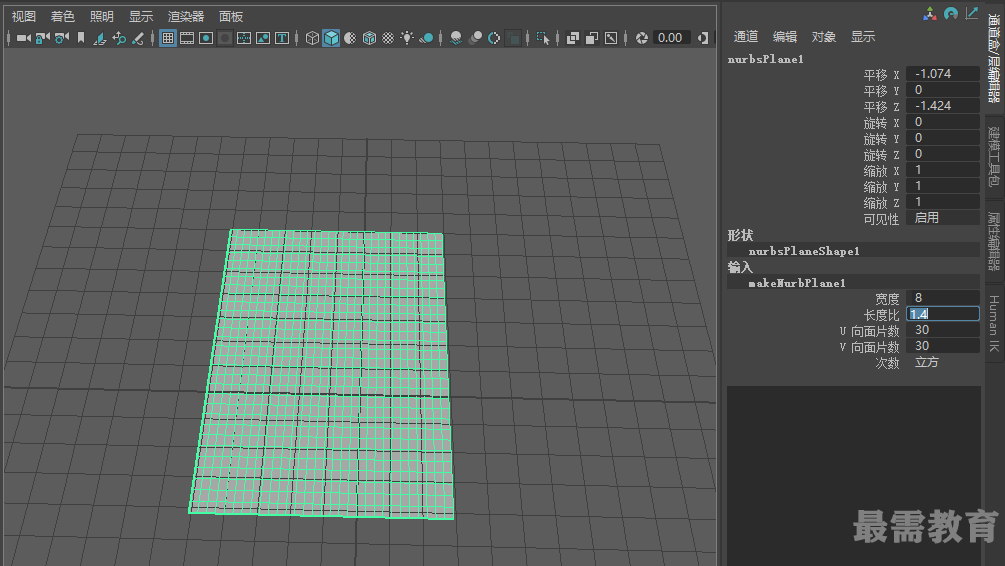The image size is (1005, 566).
Task: Click the 可见性 value 启用
Action: 942,218
